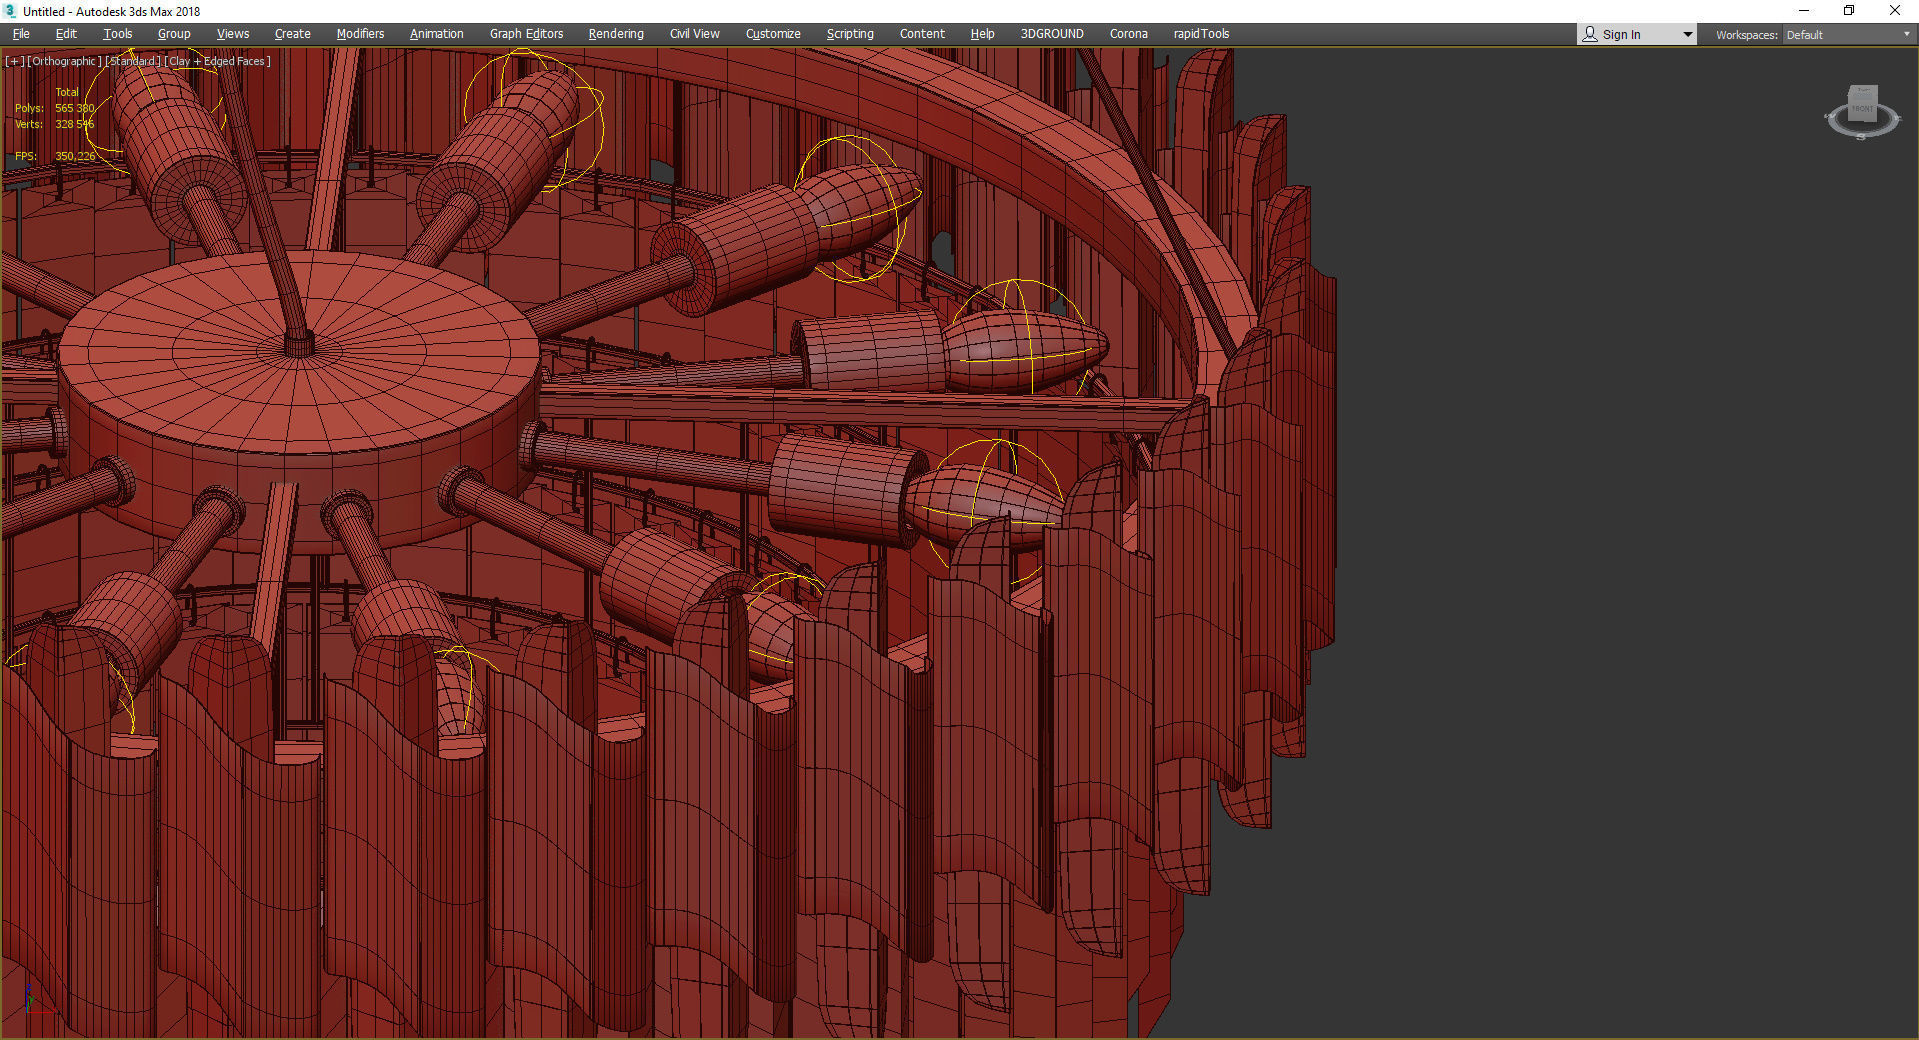1919x1040 pixels.
Task: Close the 3ds Max window
Action: coord(1895,11)
